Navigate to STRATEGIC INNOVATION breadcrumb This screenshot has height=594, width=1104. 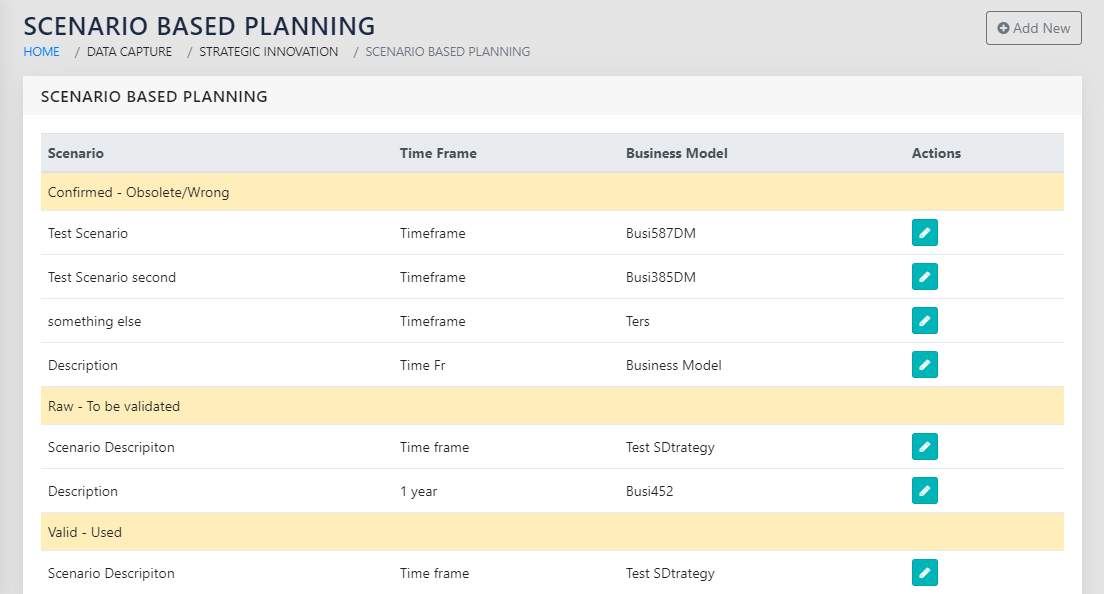268,51
